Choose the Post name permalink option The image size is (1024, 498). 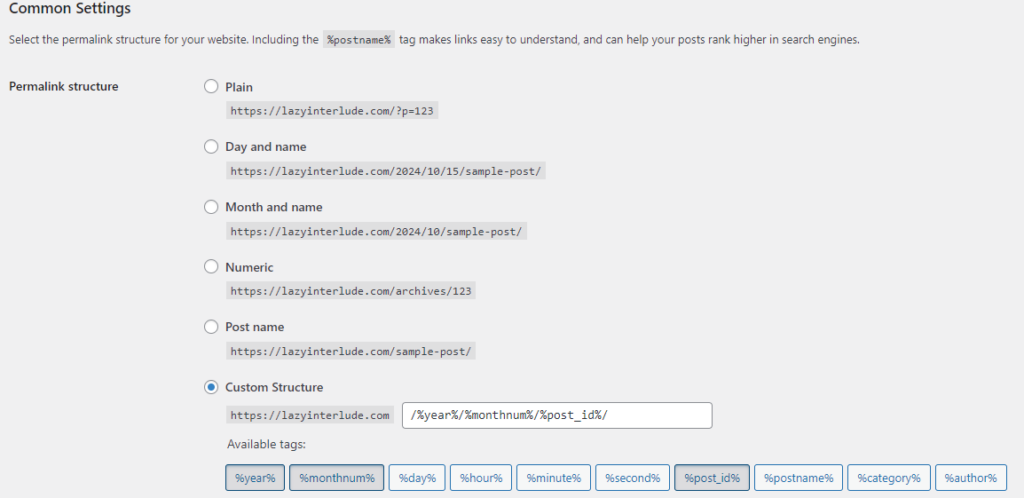(x=211, y=327)
